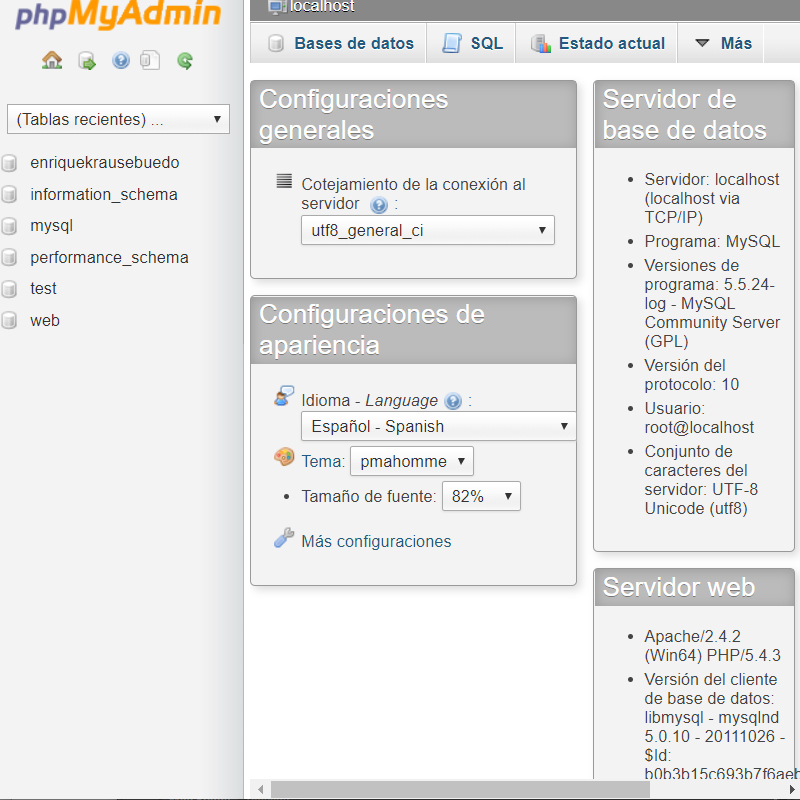Click the theme palette icon
The image size is (800, 800).
[284, 456]
